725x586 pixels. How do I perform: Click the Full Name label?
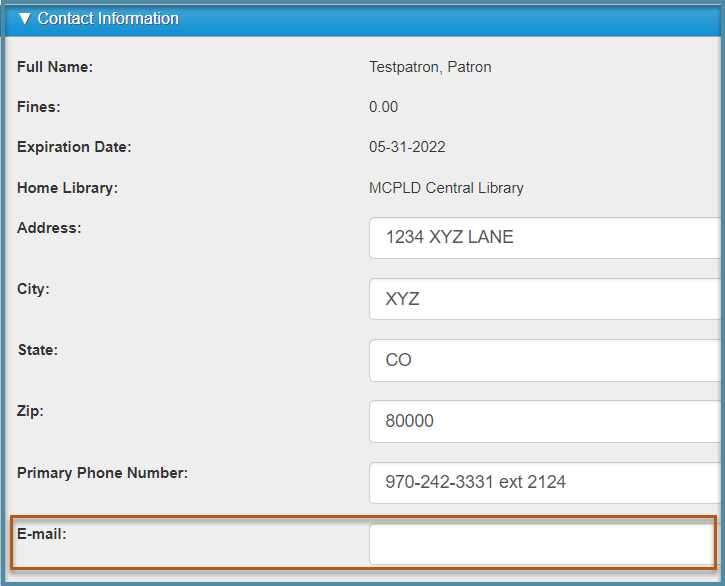tap(55, 67)
